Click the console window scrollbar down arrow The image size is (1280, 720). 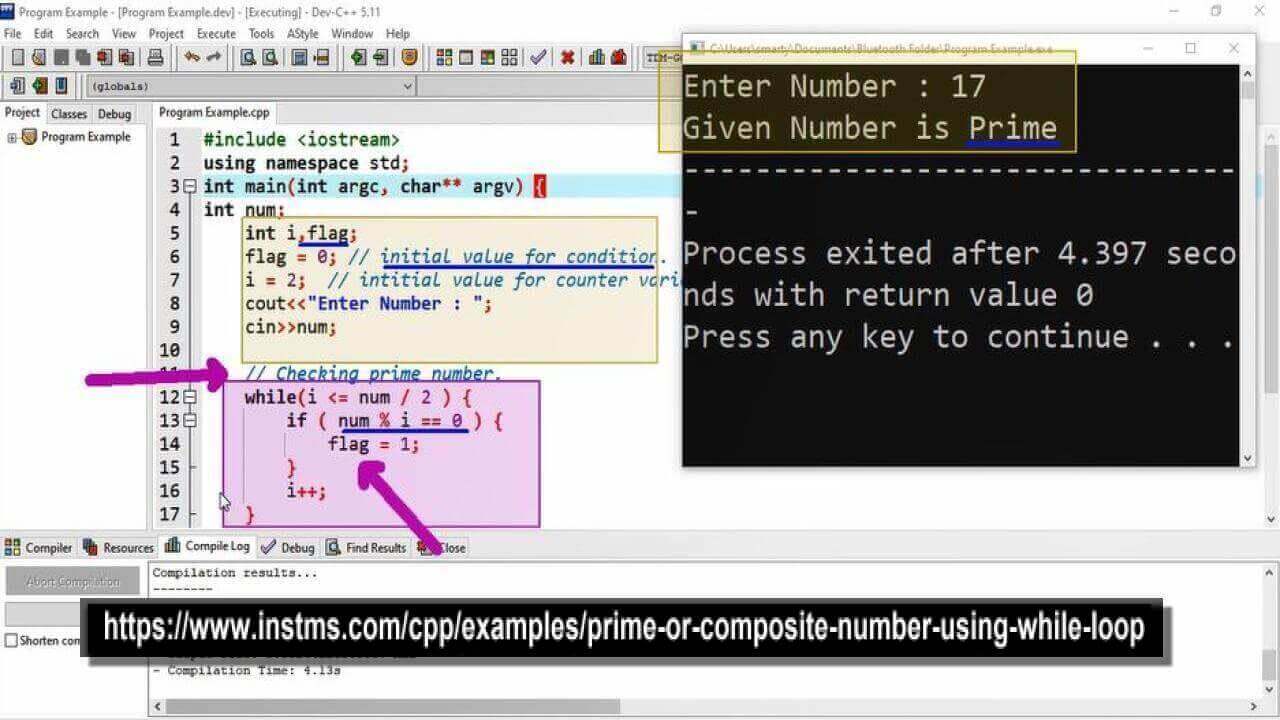(1248, 458)
